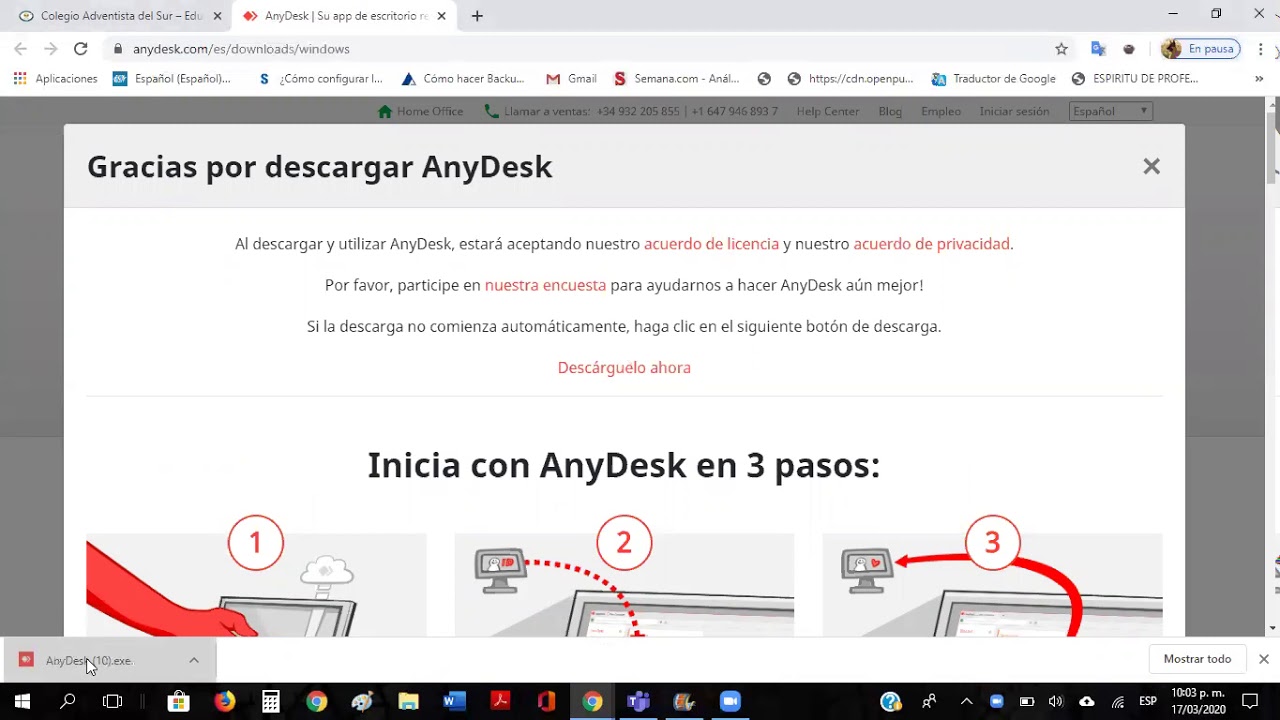Launch Microsoft Office from the taskbar
1280x720 pixels.
pyautogui.click(x=546, y=701)
